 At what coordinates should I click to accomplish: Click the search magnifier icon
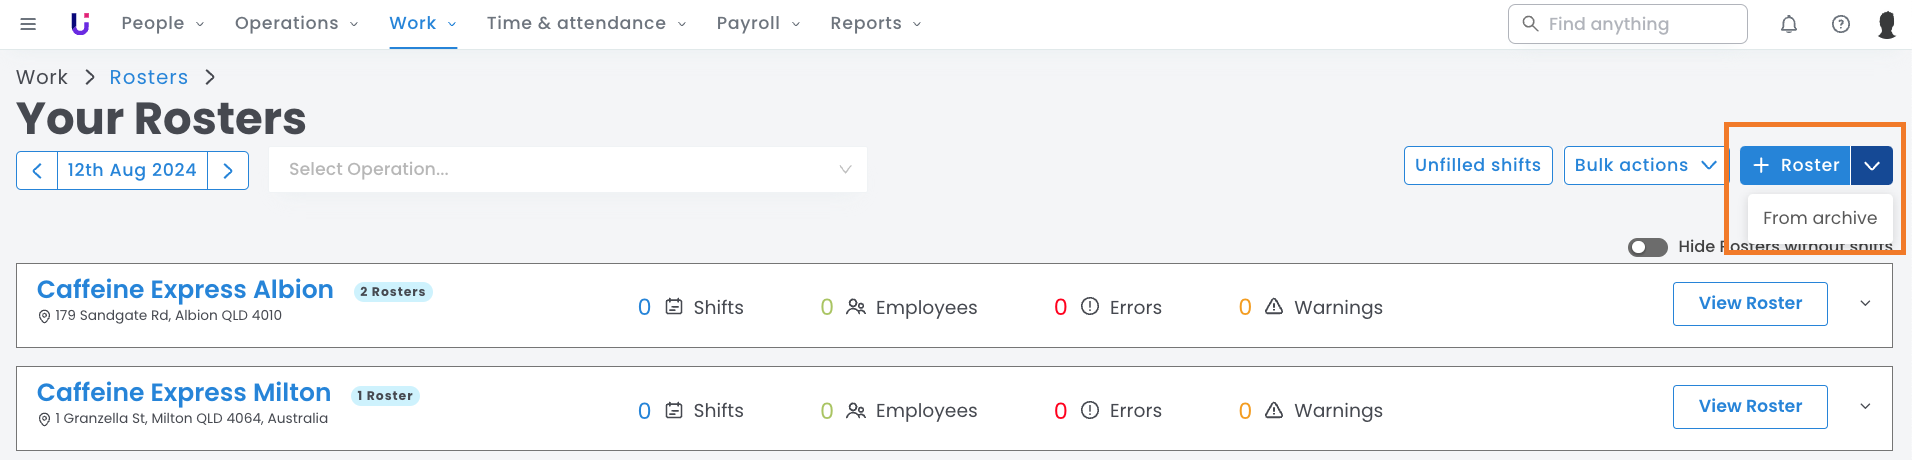(x=1530, y=23)
